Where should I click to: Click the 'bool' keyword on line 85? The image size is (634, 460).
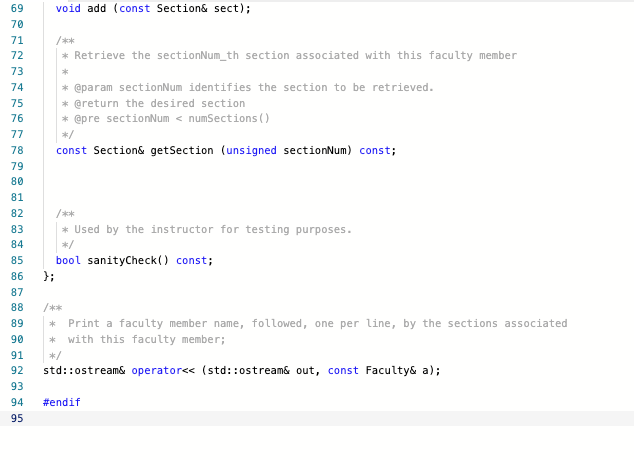(x=68, y=260)
